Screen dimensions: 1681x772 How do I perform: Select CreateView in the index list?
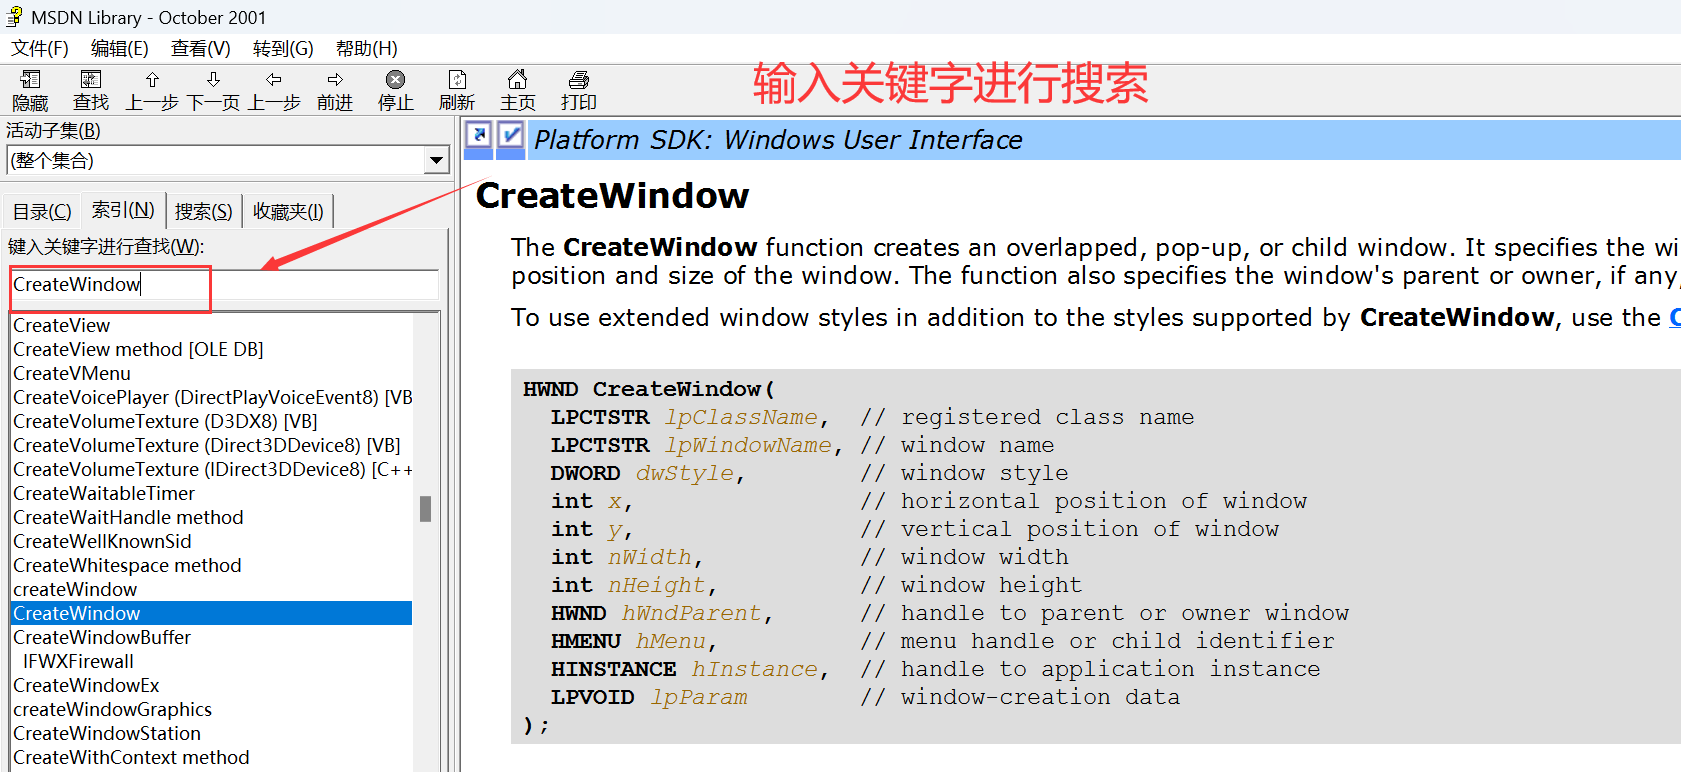pyautogui.click(x=62, y=325)
